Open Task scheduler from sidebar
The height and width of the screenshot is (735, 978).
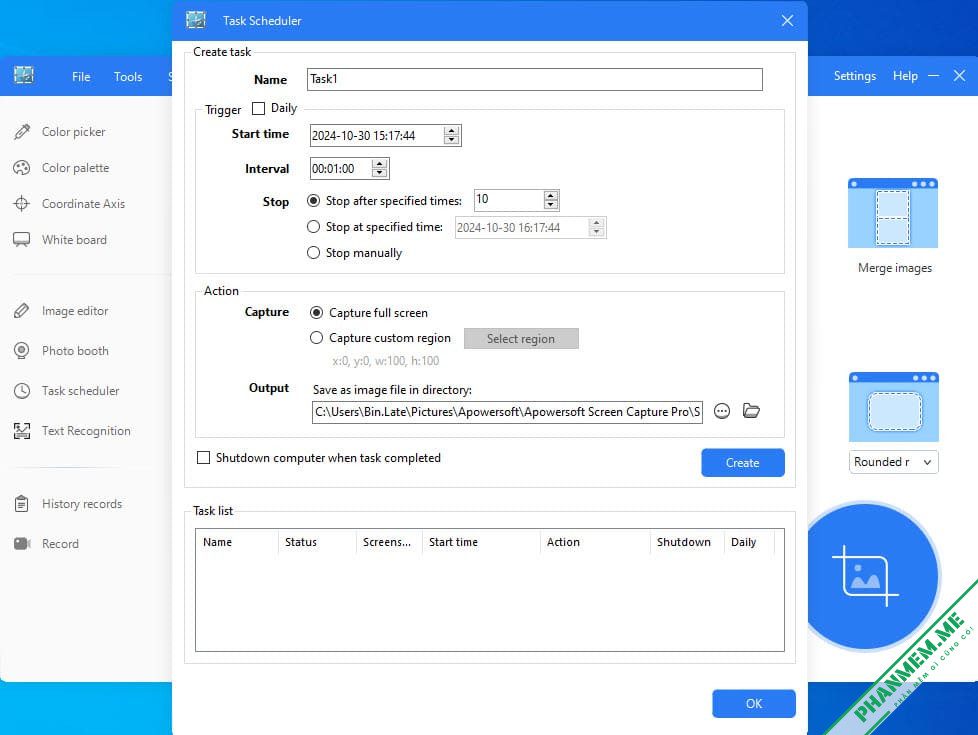click(x=67, y=391)
